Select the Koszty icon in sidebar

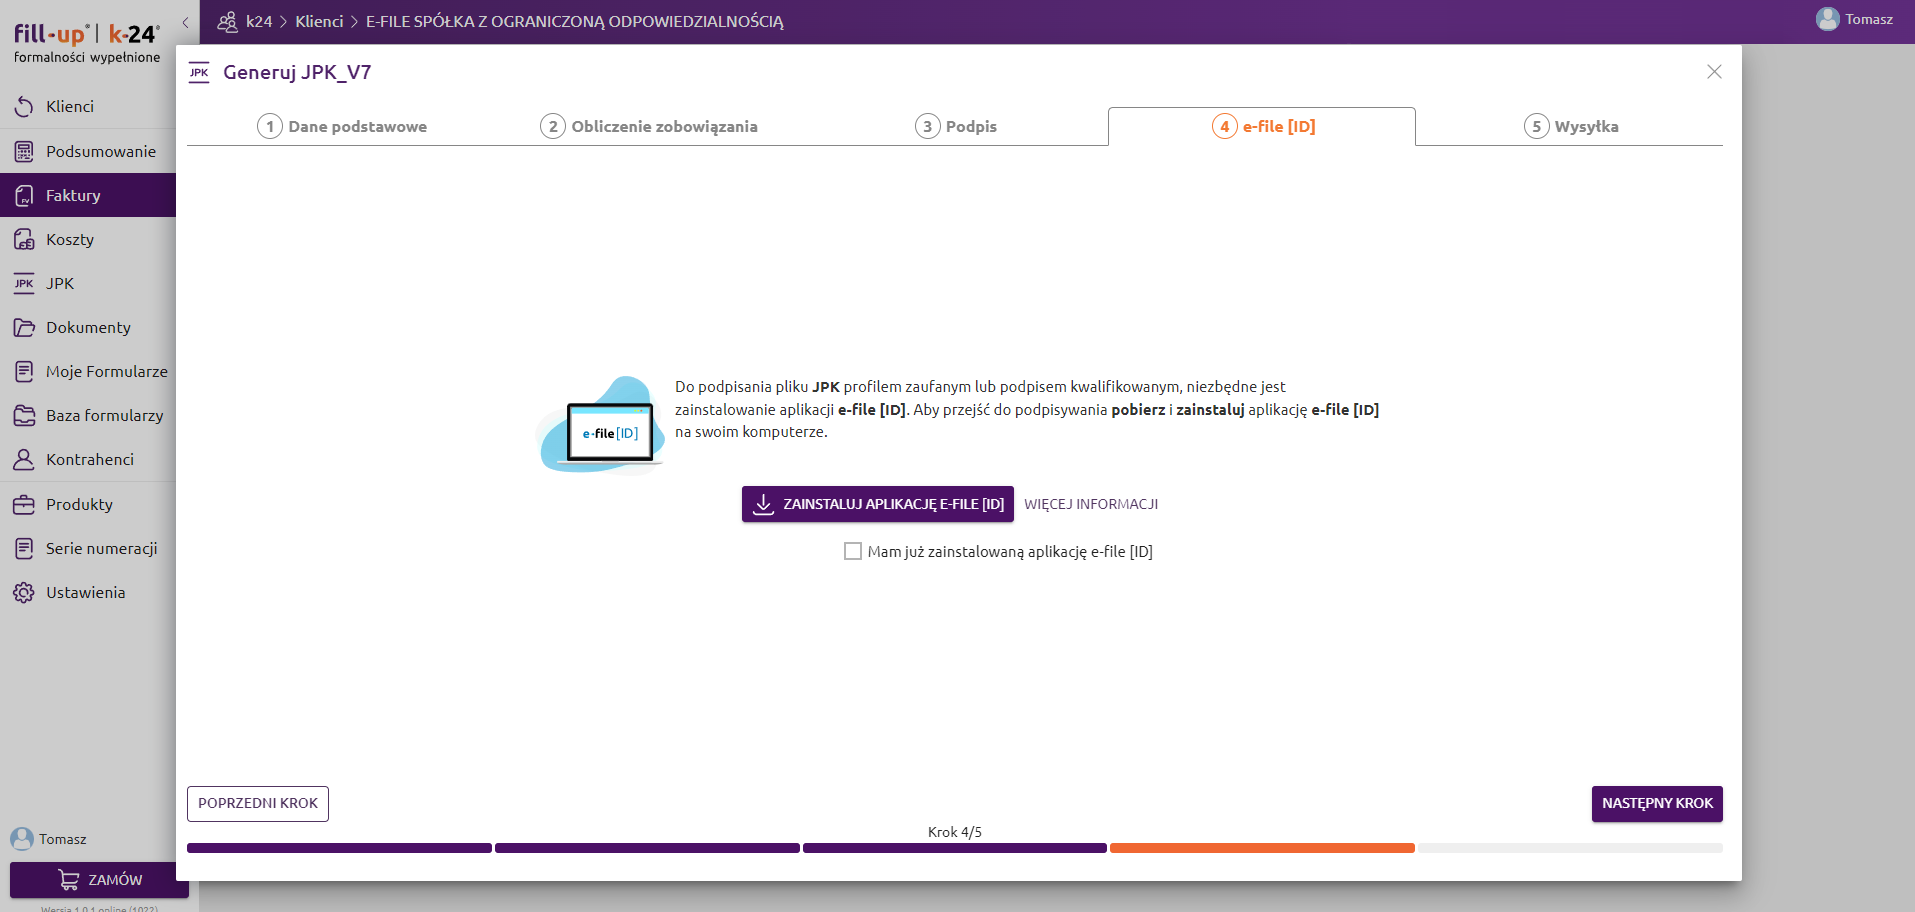24,240
